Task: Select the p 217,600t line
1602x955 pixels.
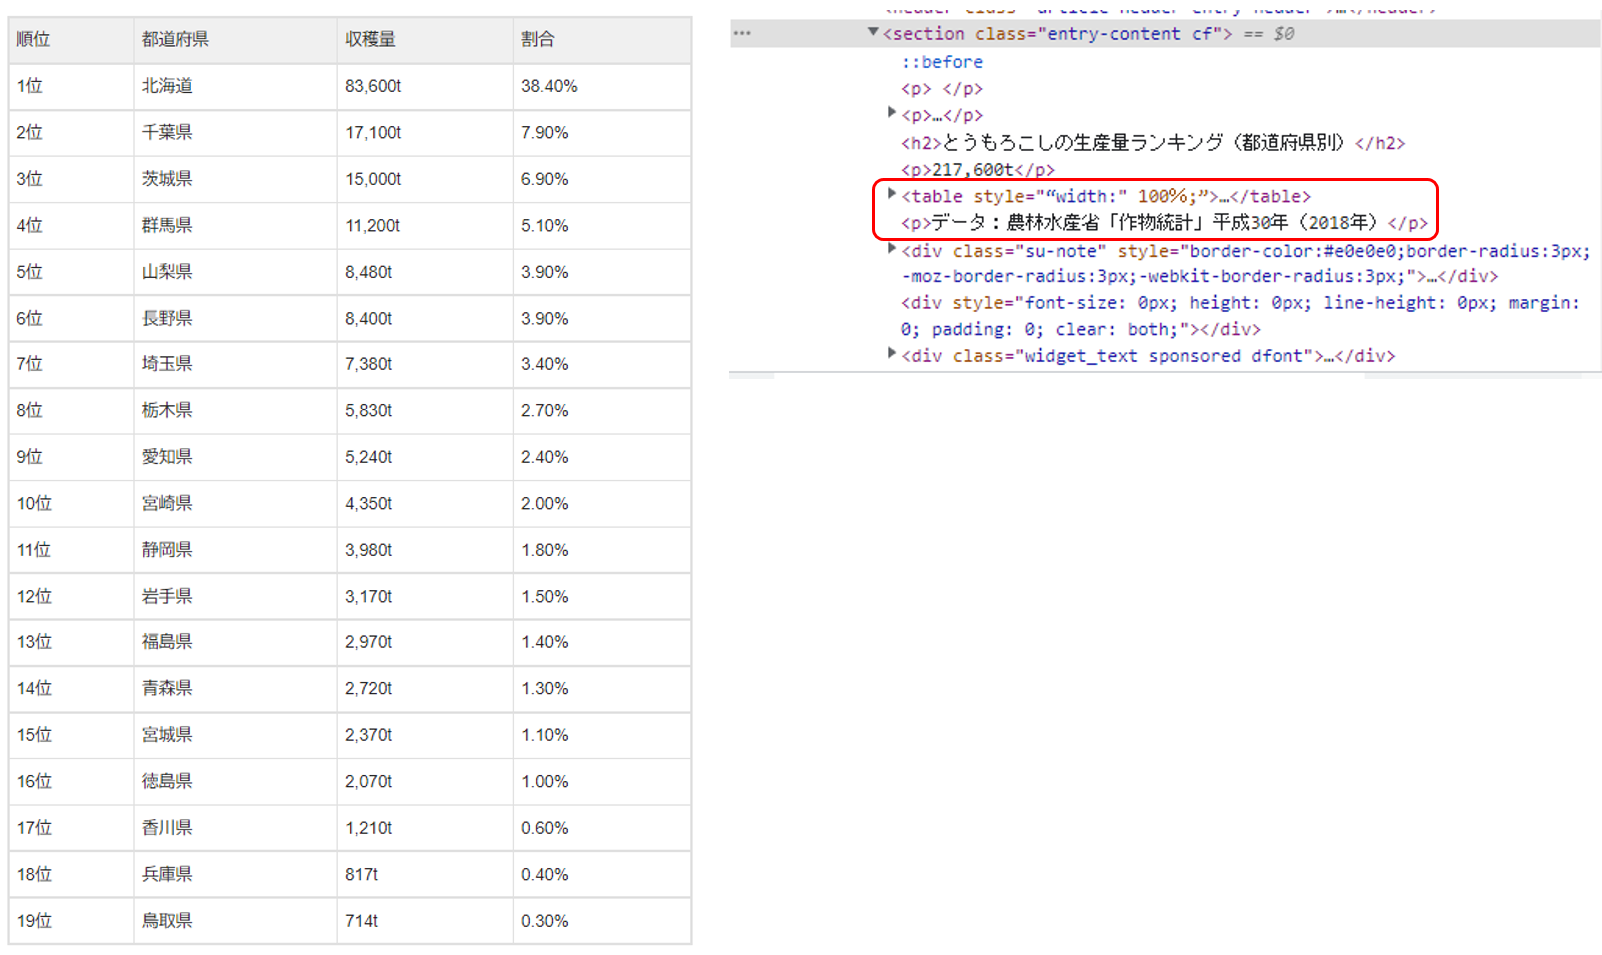Action: coord(978,170)
